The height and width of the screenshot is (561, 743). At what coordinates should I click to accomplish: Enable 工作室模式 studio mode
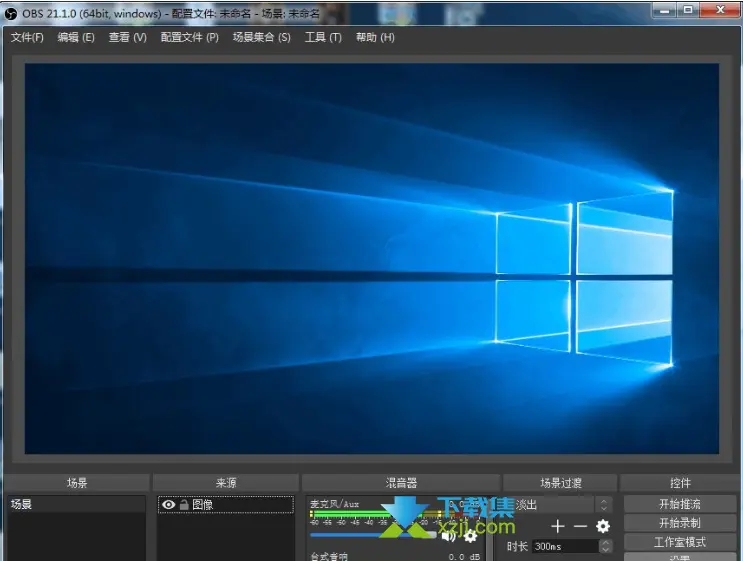(679, 542)
